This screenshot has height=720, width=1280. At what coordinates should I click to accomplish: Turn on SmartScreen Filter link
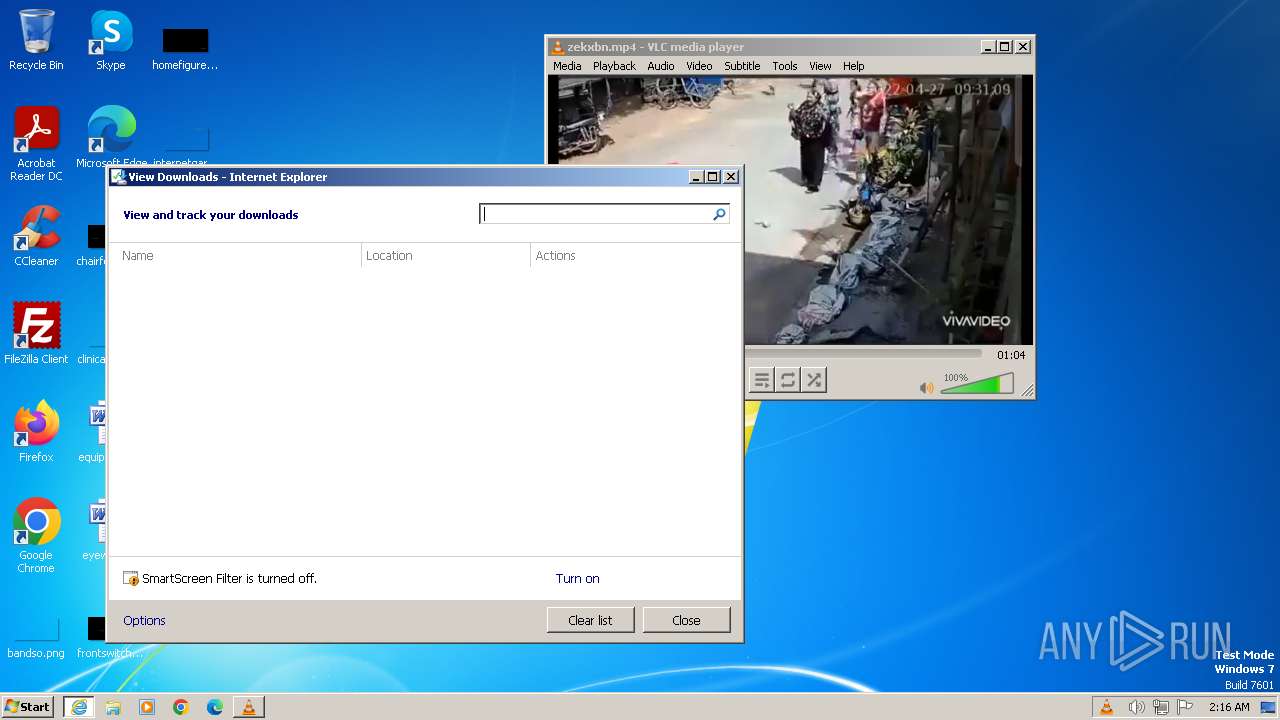(578, 579)
